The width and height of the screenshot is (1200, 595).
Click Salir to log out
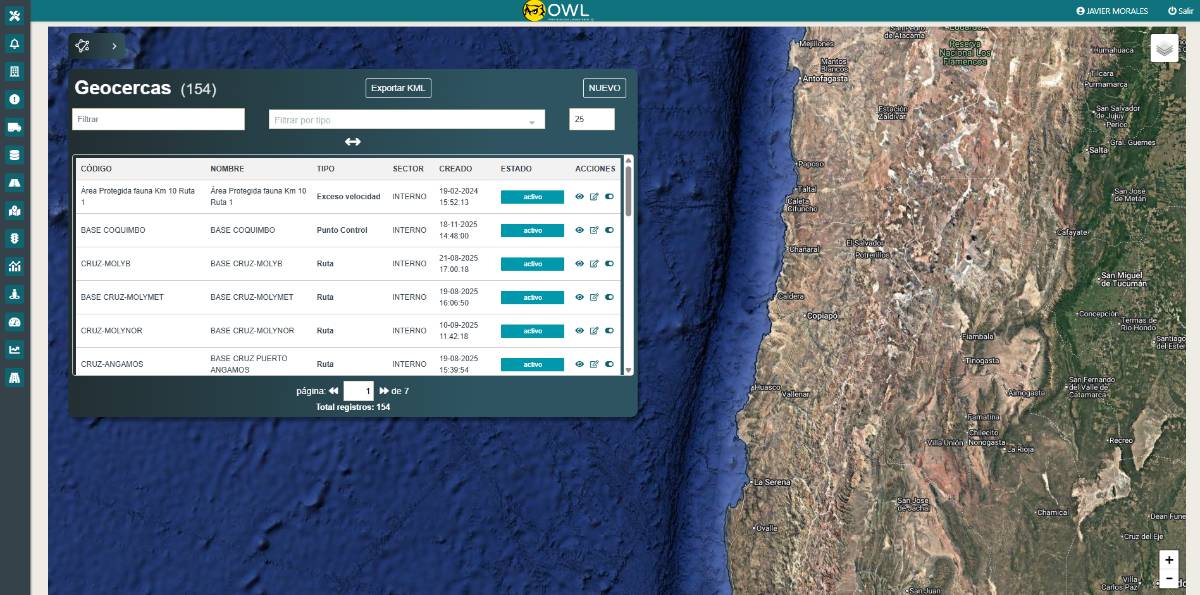1180,11
